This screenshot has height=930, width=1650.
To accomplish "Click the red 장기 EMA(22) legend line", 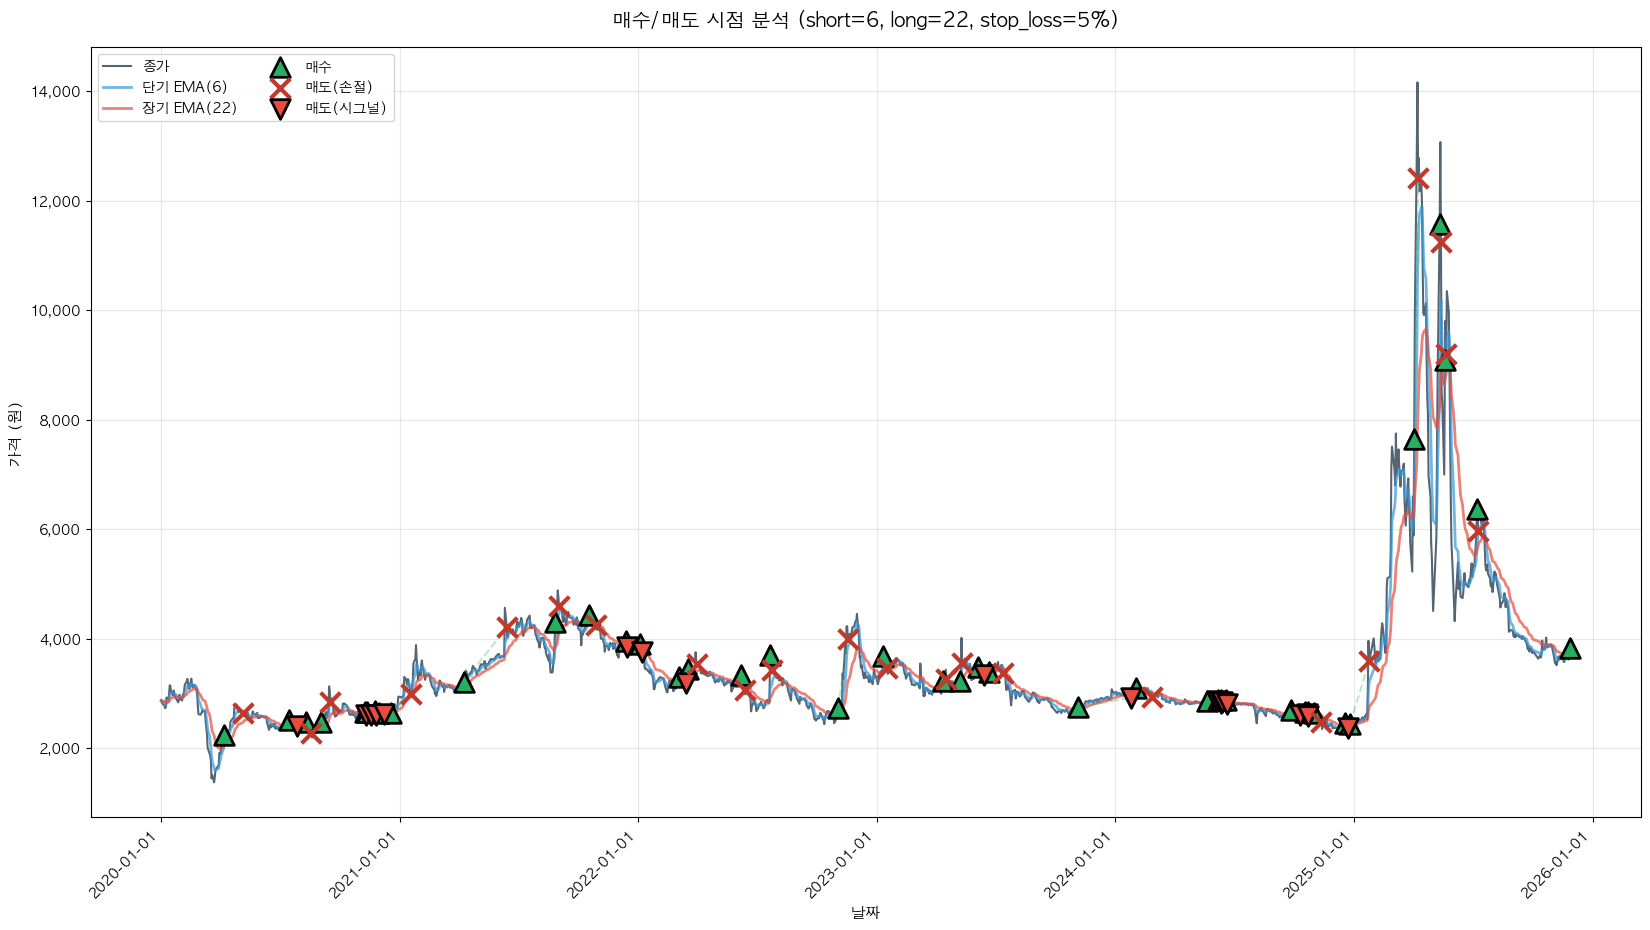I will click(118, 108).
